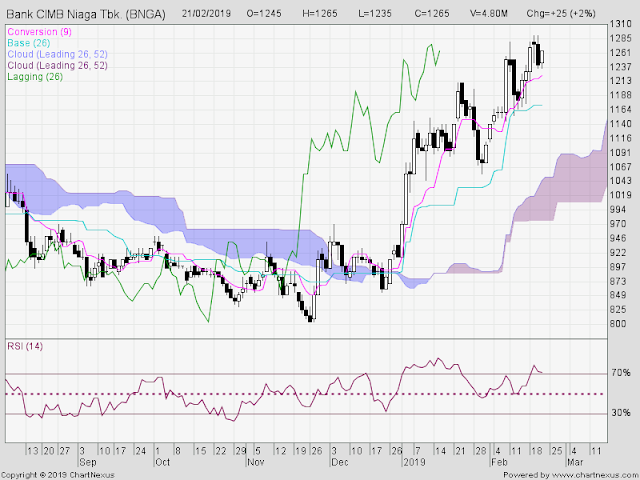Viewport: 640px width, 480px height.
Task: Click the V=4.80M volume value
Action: [x=489, y=13]
